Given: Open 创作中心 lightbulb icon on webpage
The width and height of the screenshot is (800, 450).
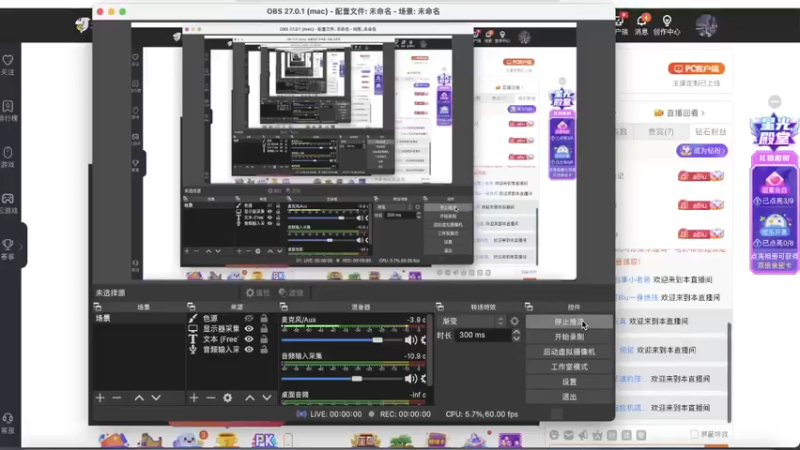Looking at the screenshot, I should (667, 25).
